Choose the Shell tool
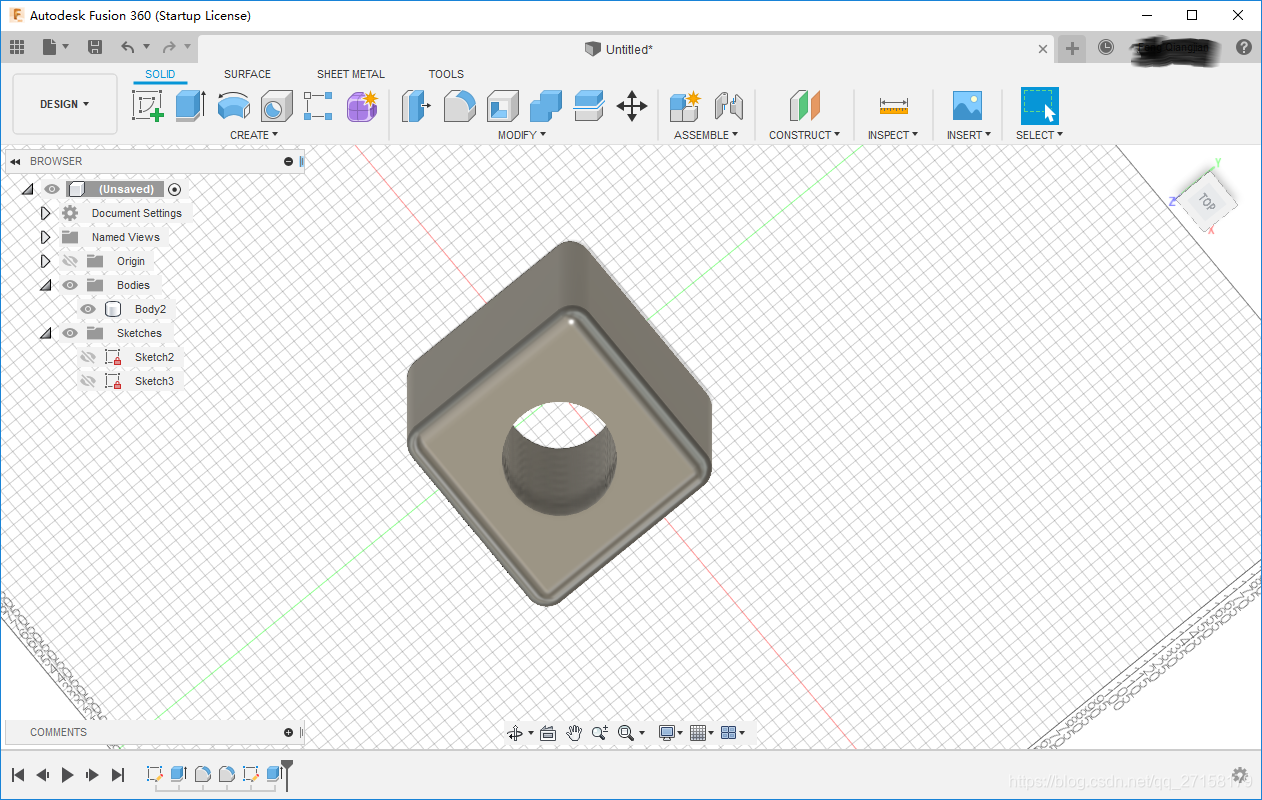1262x800 pixels. [502, 105]
